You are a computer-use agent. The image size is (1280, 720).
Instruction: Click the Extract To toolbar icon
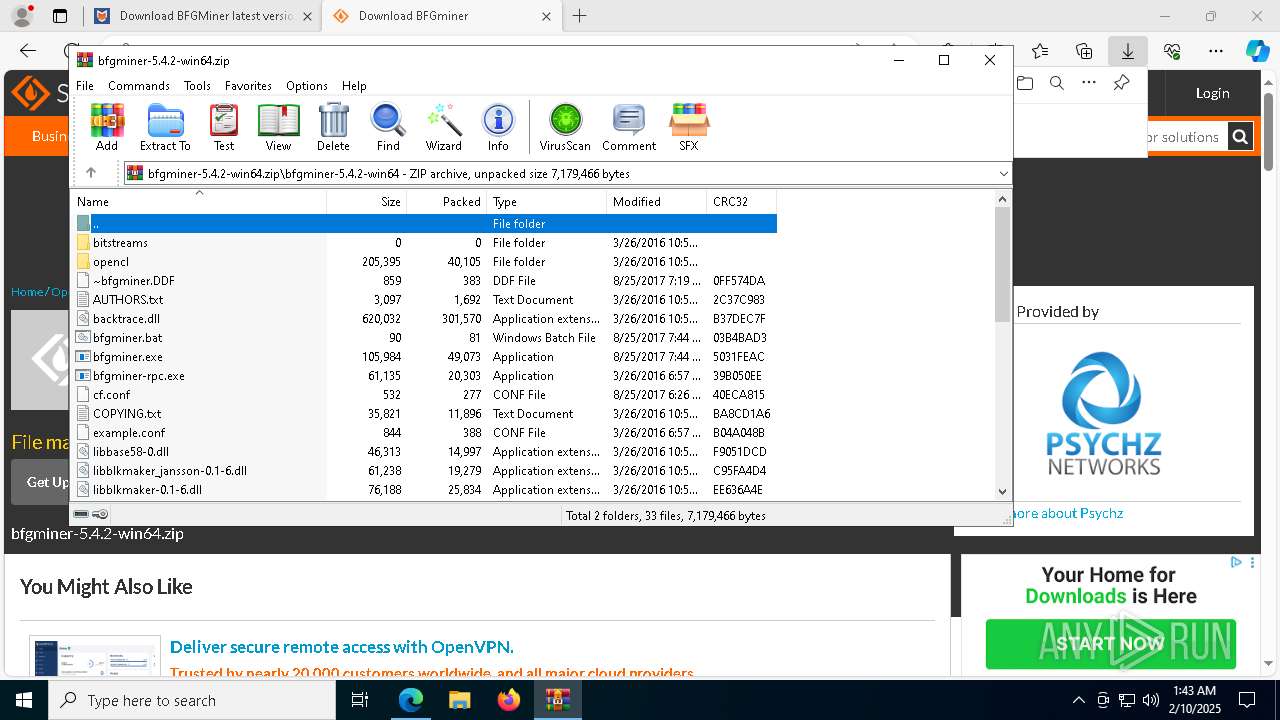pos(165,127)
